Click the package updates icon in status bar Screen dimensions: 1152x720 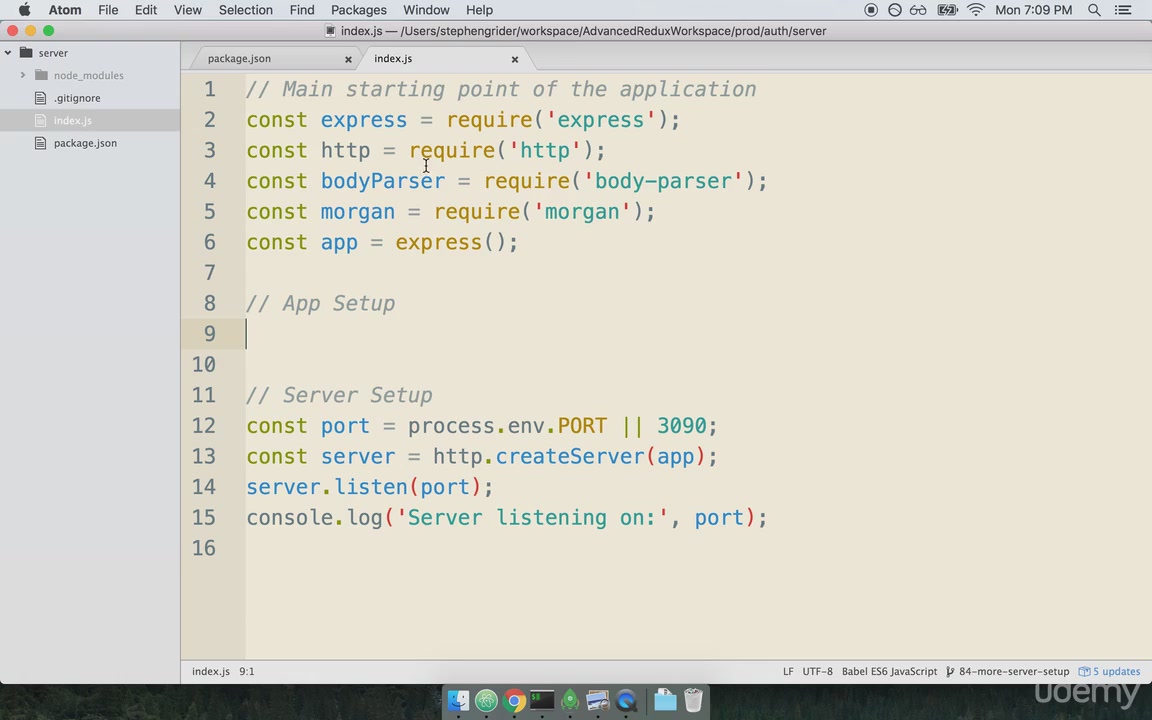[1084, 671]
